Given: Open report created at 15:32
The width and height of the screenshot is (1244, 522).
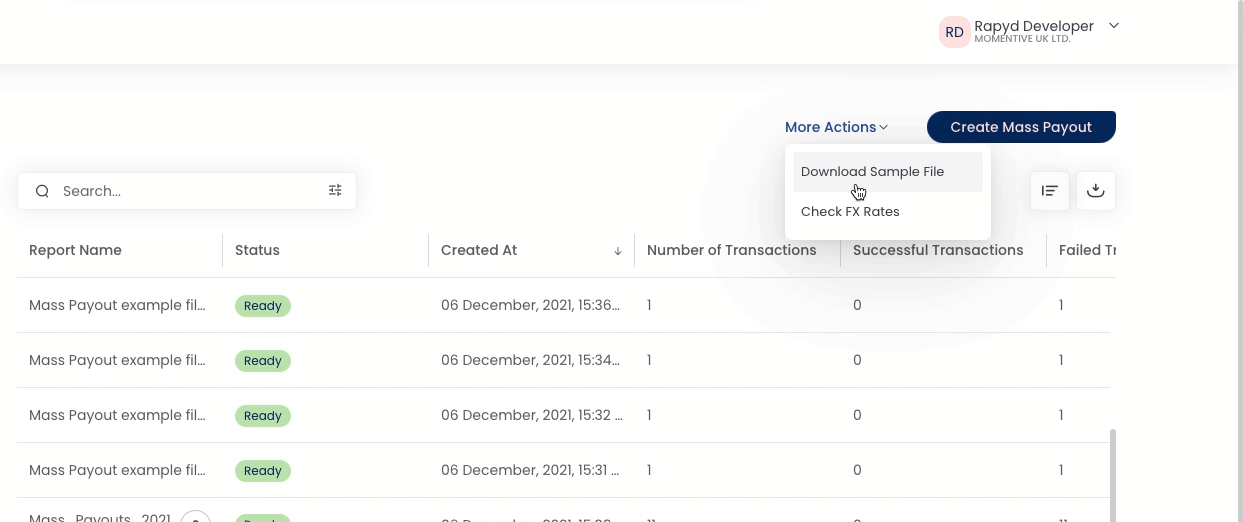Looking at the screenshot, I should pos(564,415).
